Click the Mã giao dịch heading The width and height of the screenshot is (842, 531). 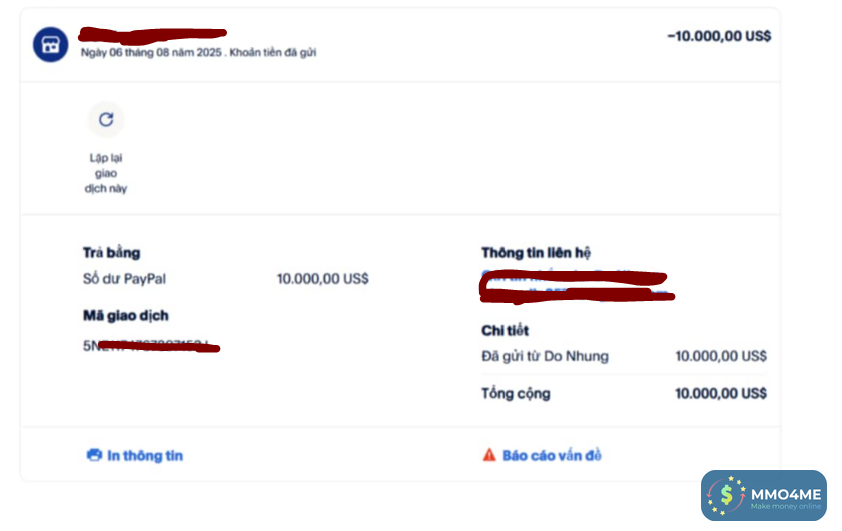(125, 315)
